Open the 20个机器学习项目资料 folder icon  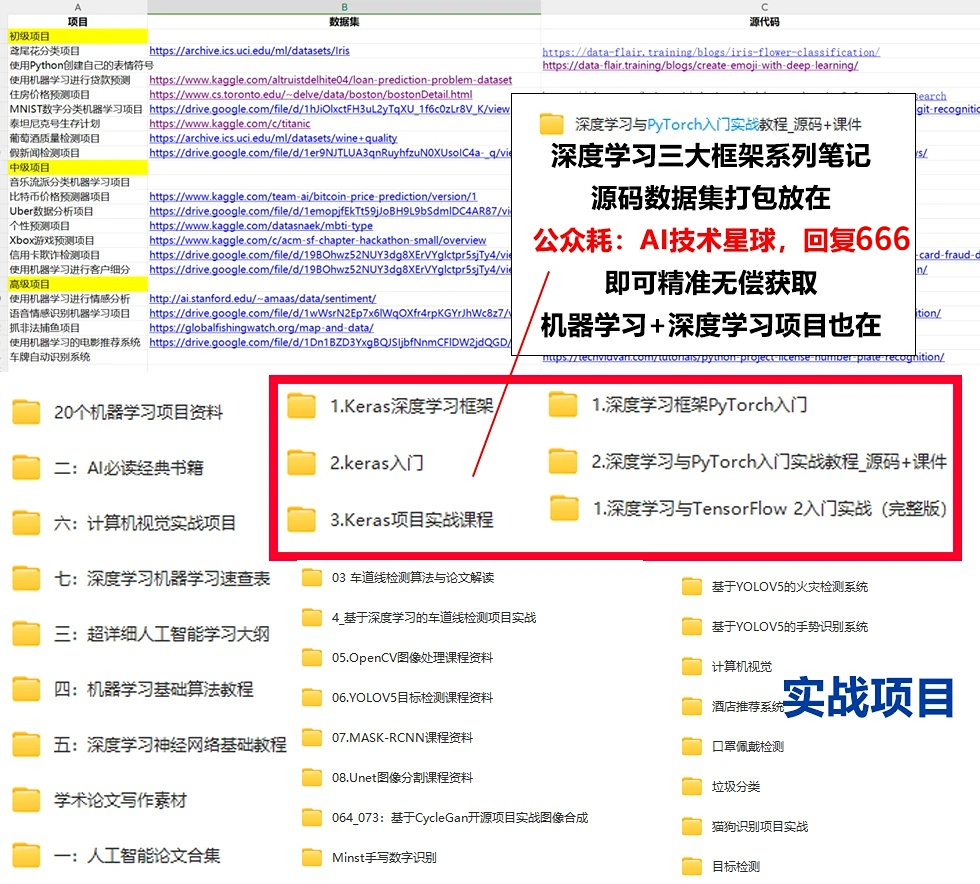tap(26, 412)
